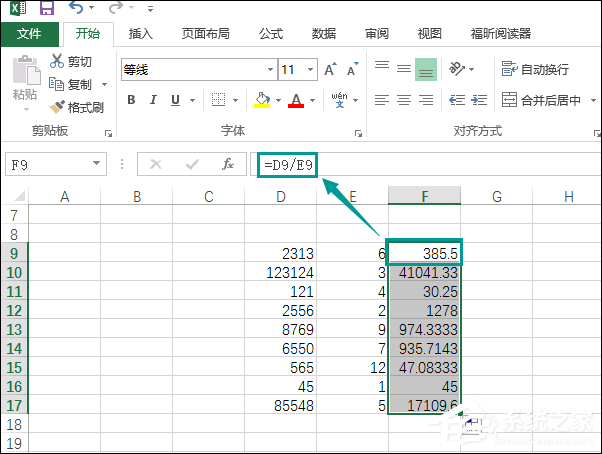Click the yellow fill color swatch
Image resolution: width=602 pixels, height=454 pixels.
click(x=261, y=100)
